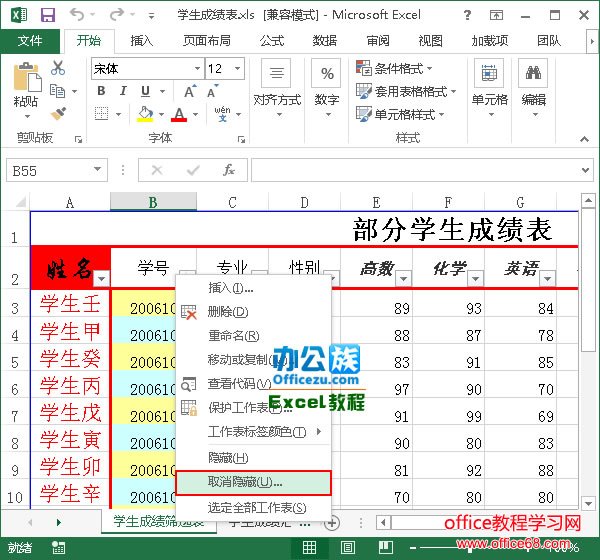
Task: Click the Paste clipboard icon
Action: 26,82
